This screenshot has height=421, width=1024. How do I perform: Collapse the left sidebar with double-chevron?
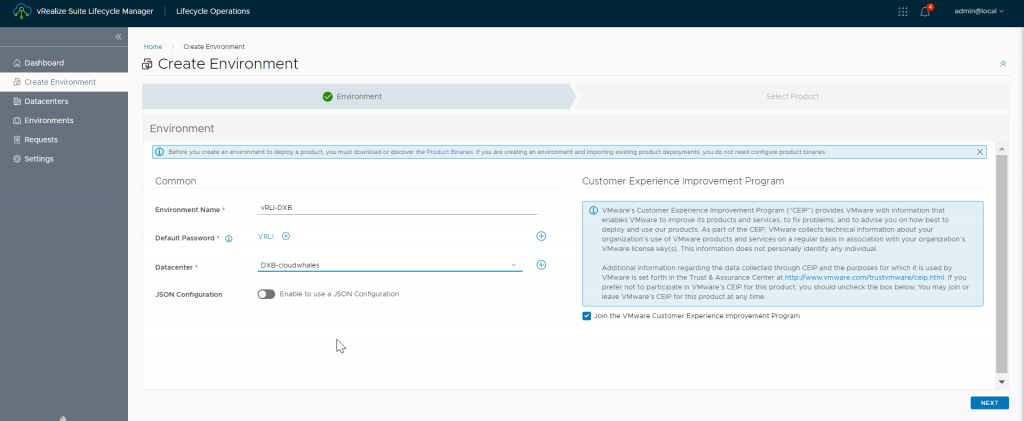(118, 37)
